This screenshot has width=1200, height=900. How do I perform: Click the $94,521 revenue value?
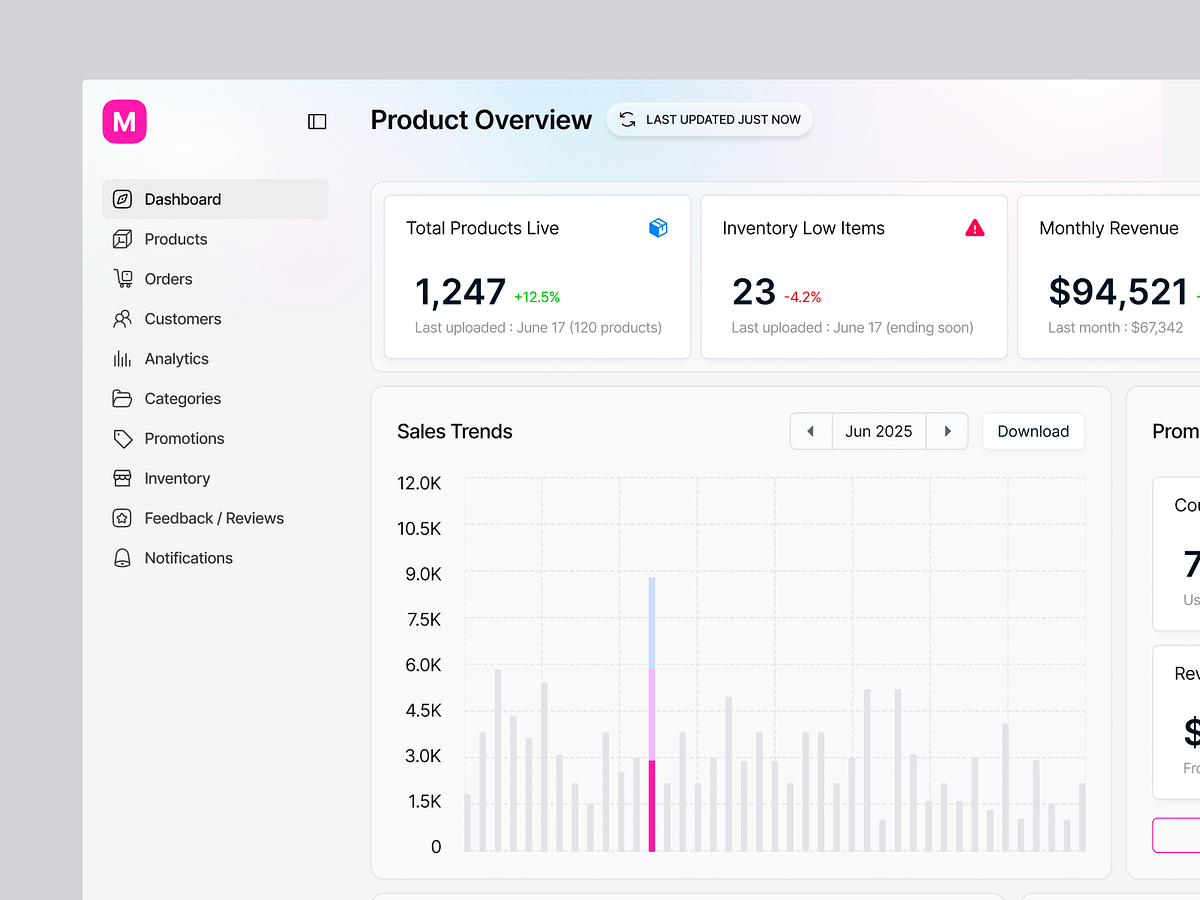[1118, 292]
